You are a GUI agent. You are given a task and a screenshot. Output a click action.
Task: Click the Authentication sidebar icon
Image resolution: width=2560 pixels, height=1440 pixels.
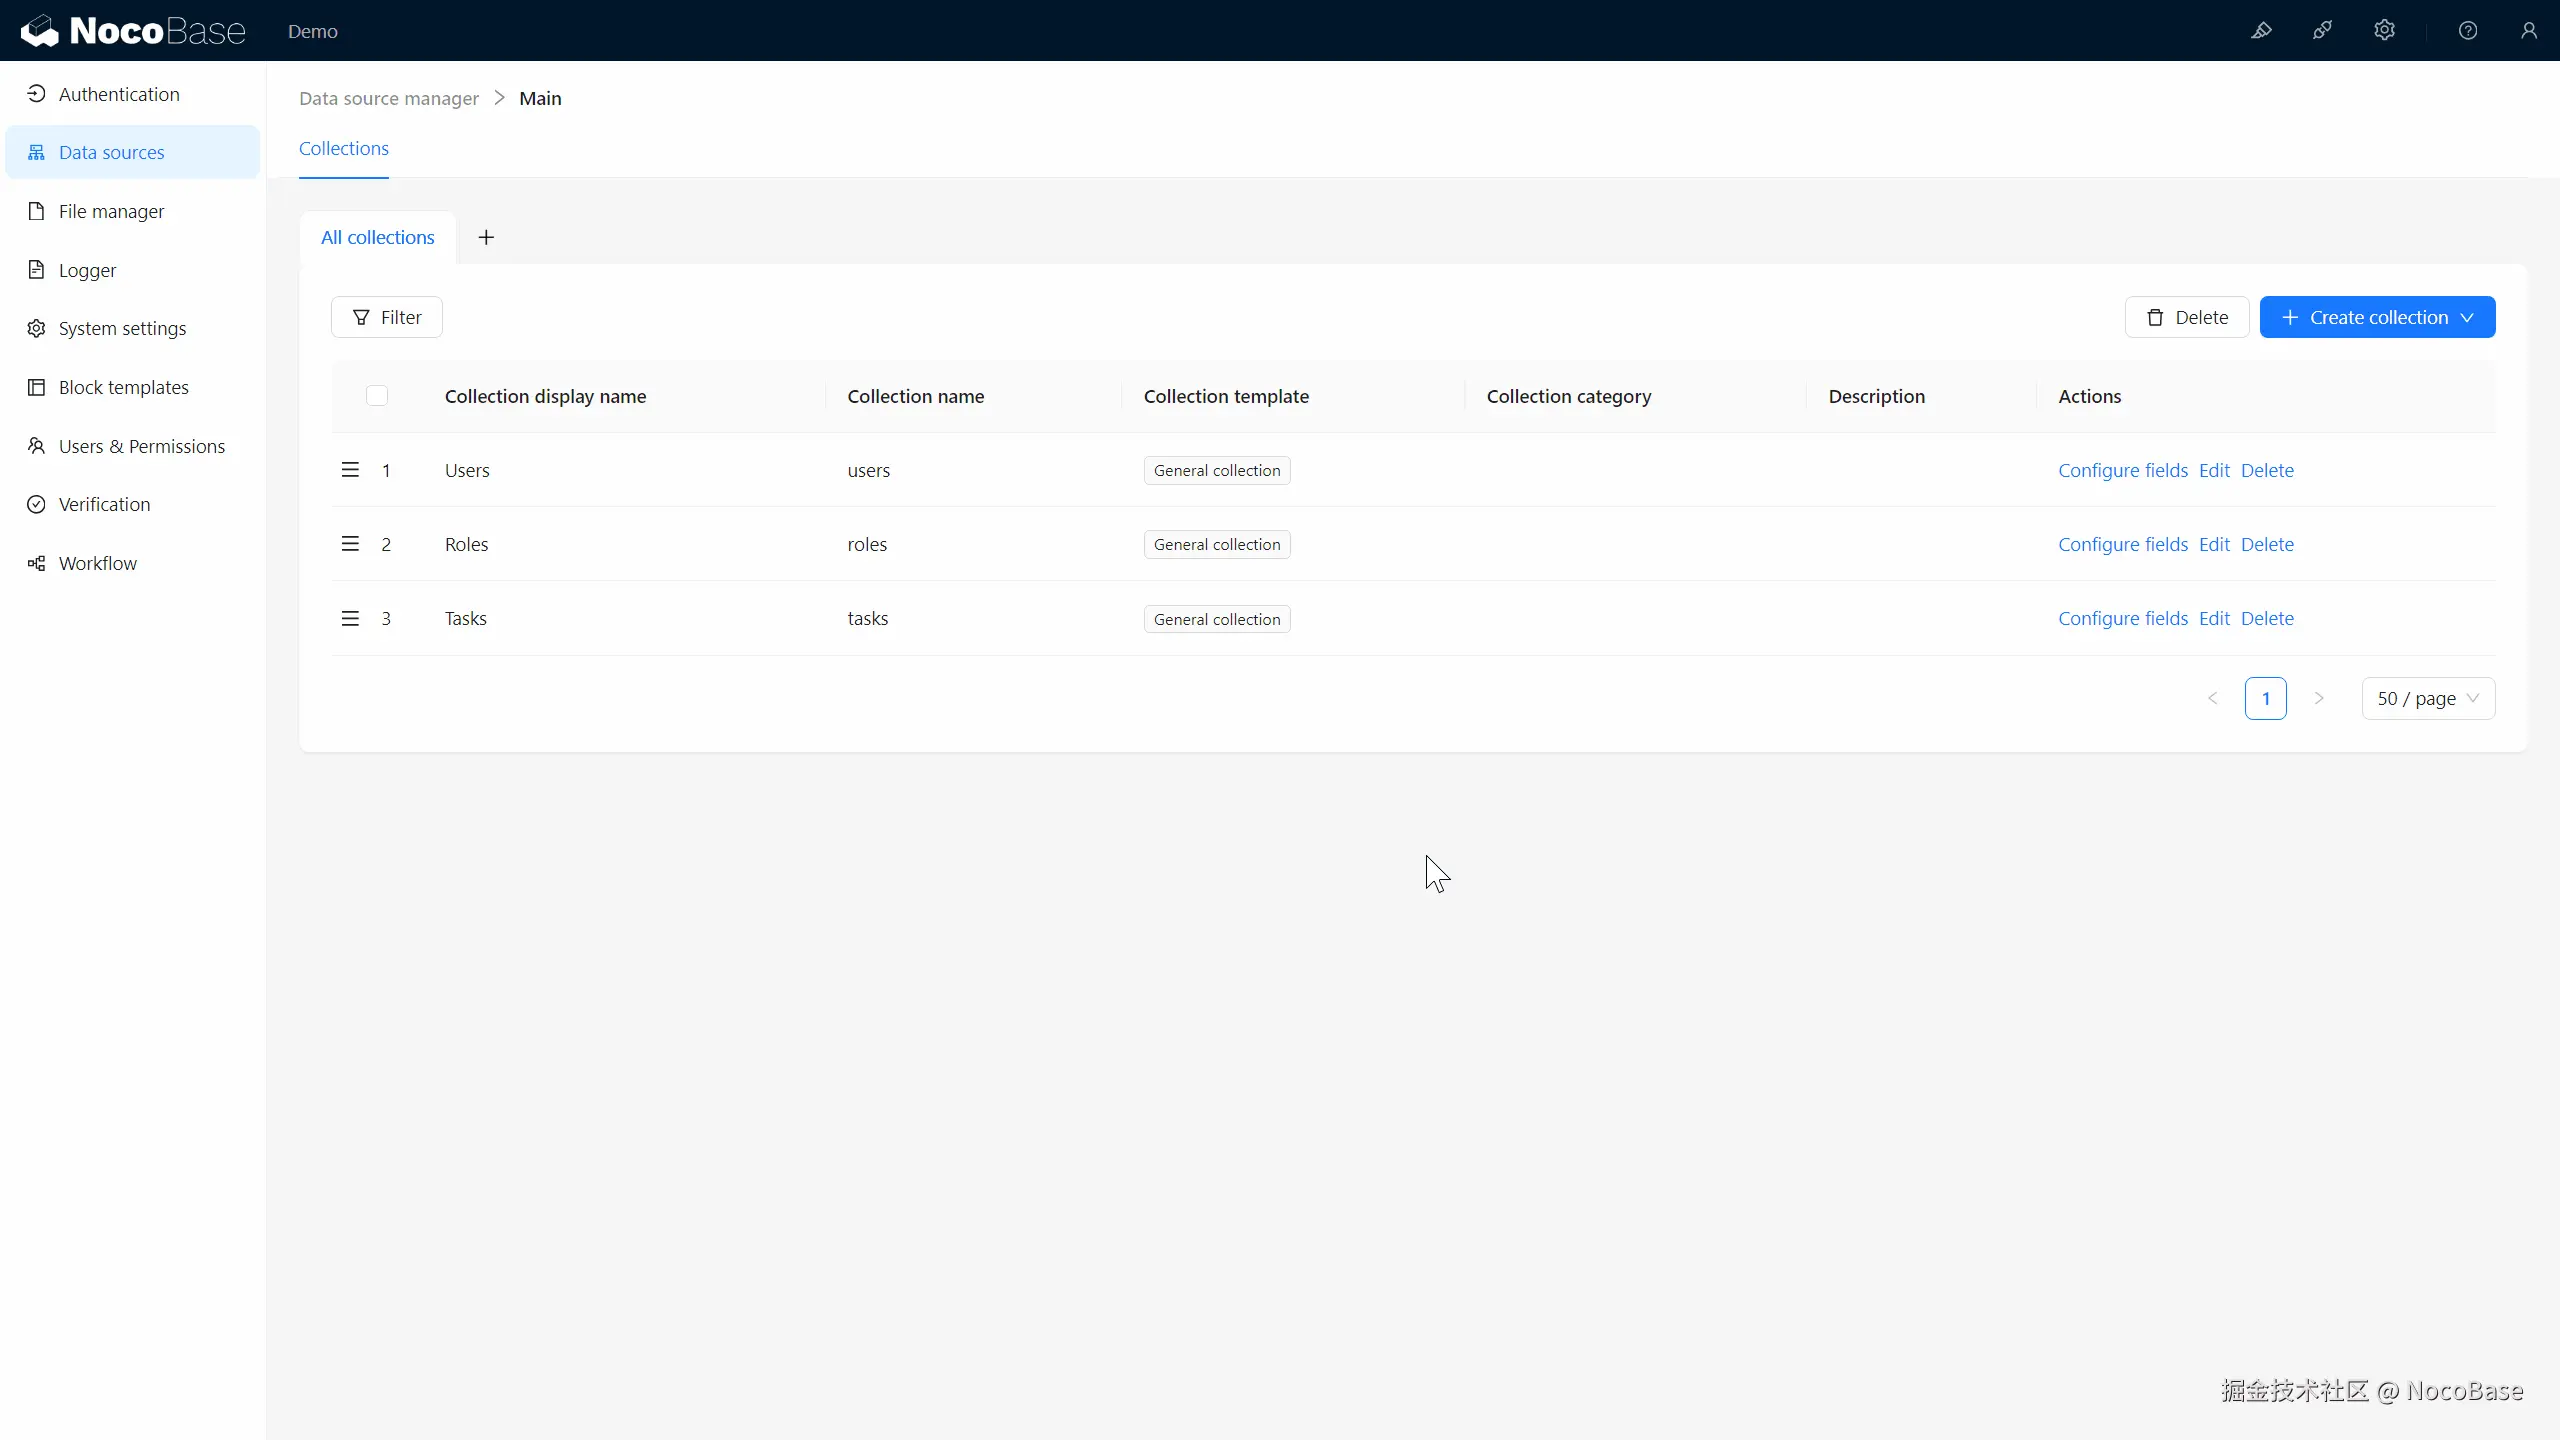tap(36, 94)
